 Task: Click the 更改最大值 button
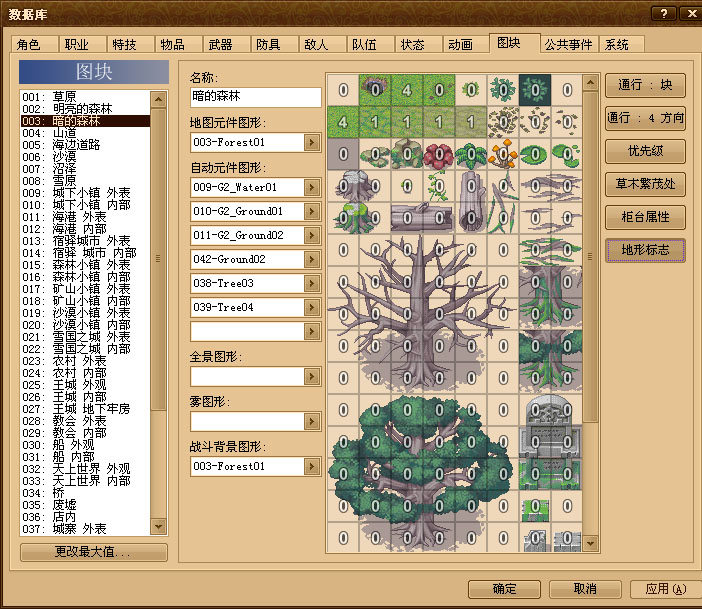94,552
